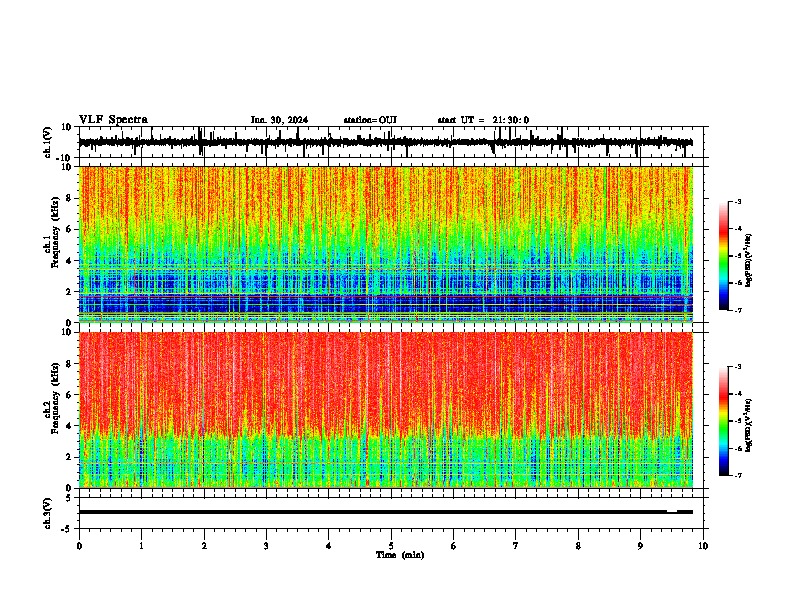Viewport: 792px width, 612px height.
Task: Click the "VLF Spectra" plot title
Action: (x=113, y=120)
